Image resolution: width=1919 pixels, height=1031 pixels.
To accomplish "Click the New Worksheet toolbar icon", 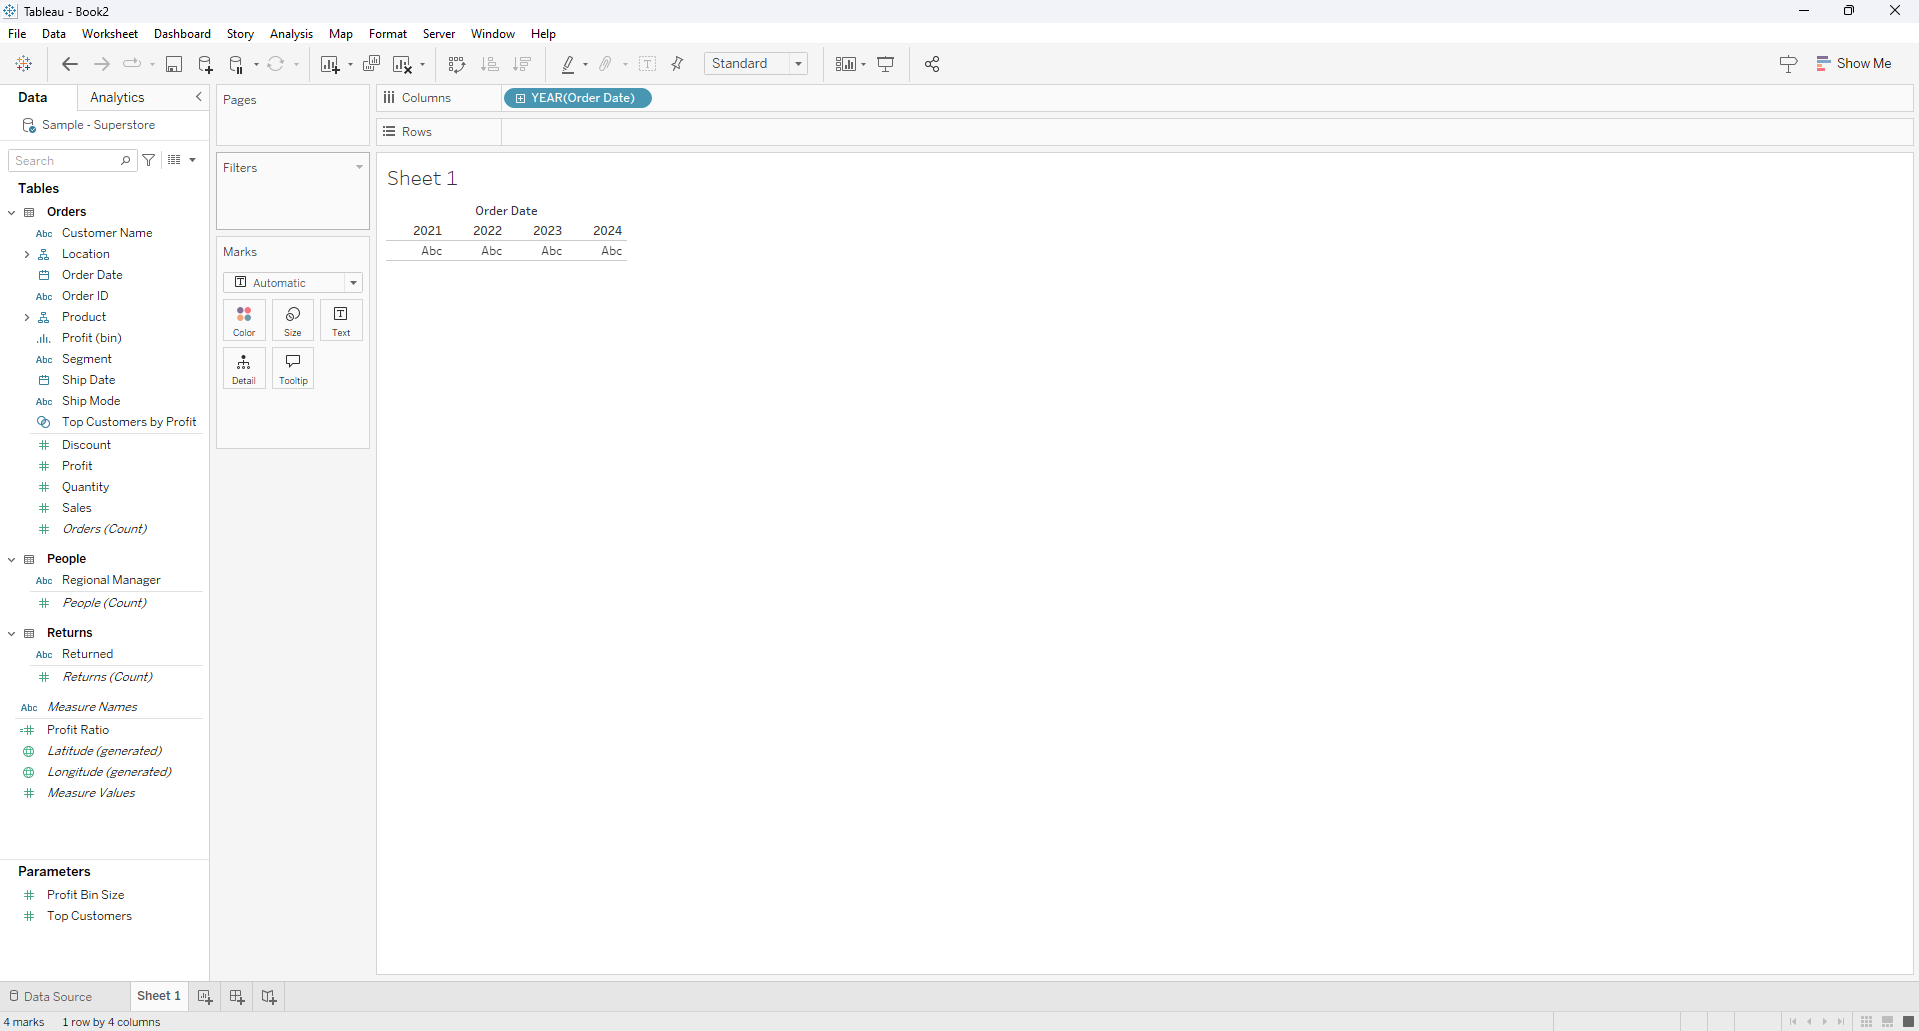I will coord(330,64).
